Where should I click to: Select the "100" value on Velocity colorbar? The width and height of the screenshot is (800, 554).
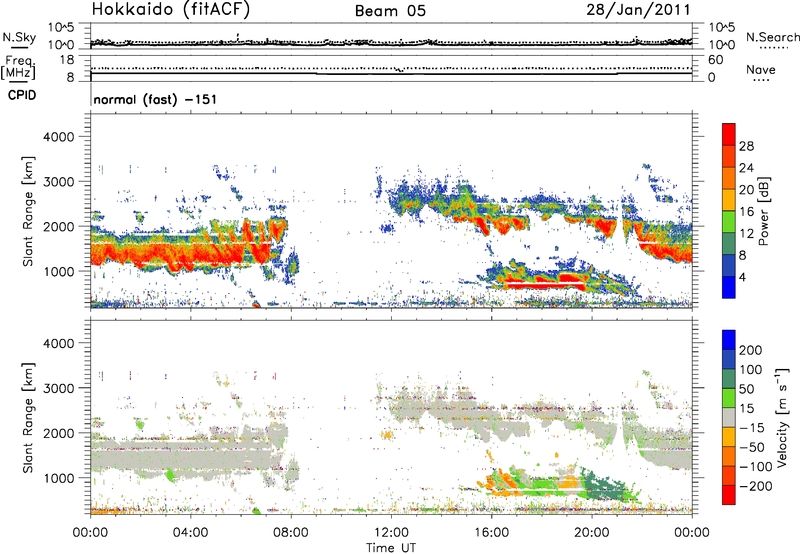pos(751,370)
